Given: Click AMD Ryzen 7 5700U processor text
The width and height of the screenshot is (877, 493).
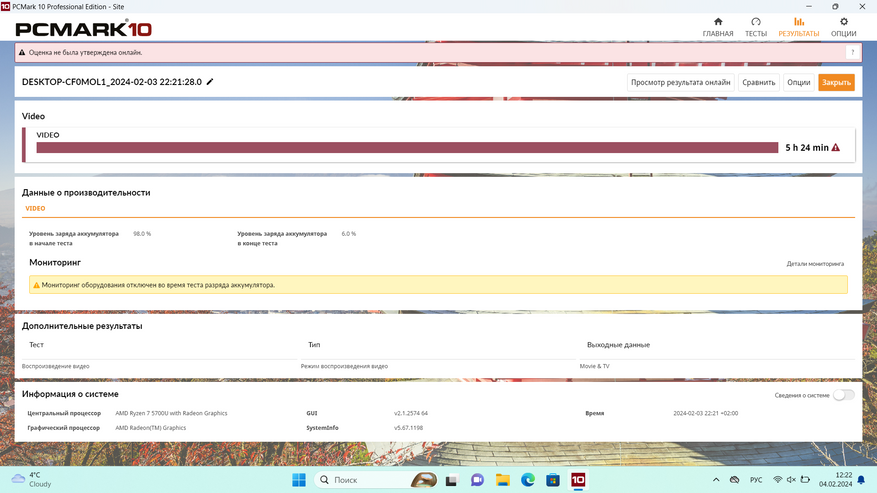Looking at the screenshot, I should [171, 413].
